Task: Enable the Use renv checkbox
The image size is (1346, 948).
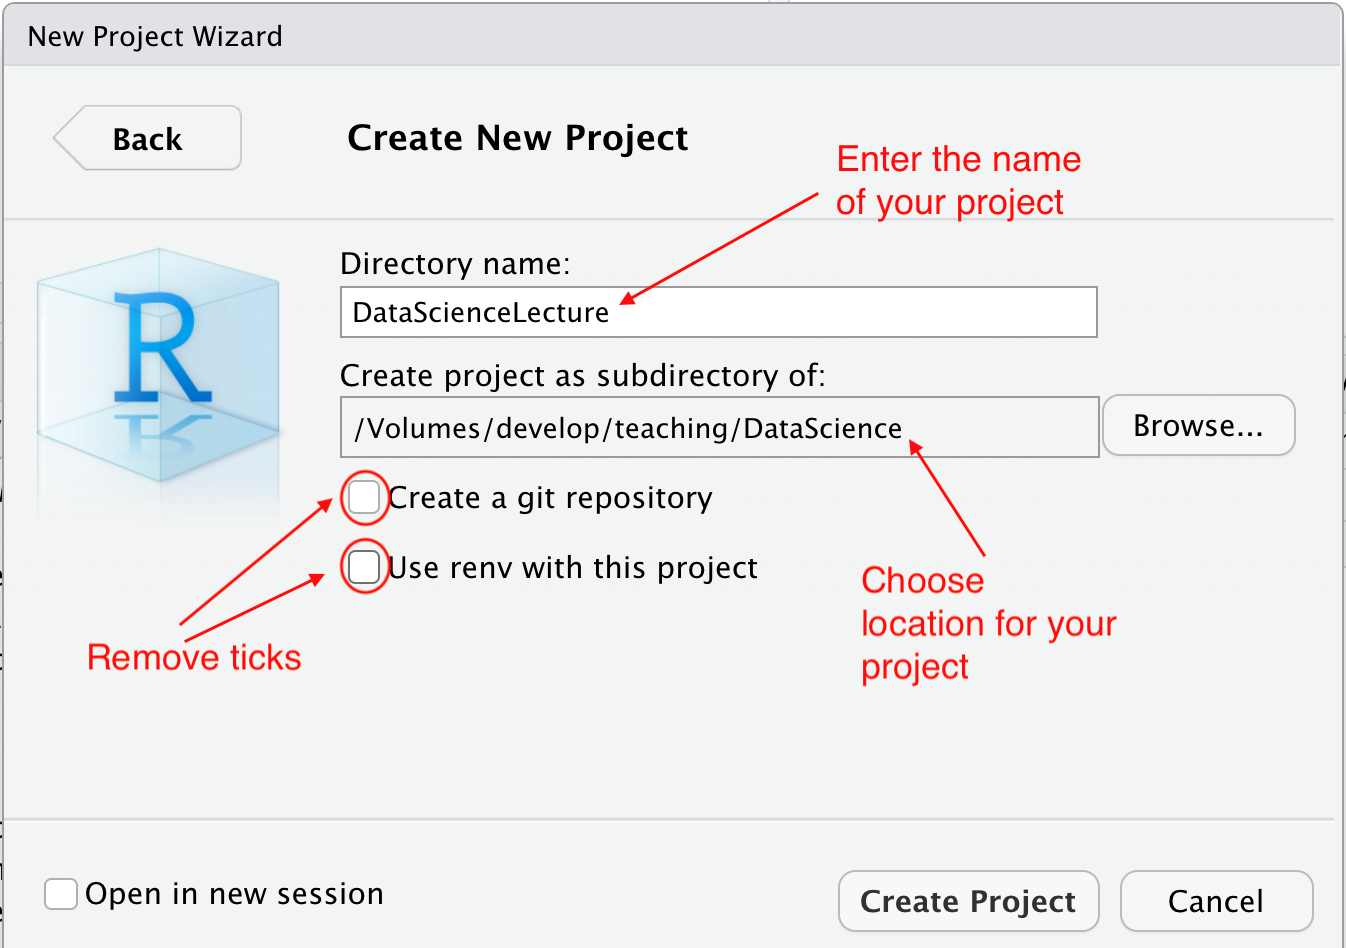Action: point(364,567)
